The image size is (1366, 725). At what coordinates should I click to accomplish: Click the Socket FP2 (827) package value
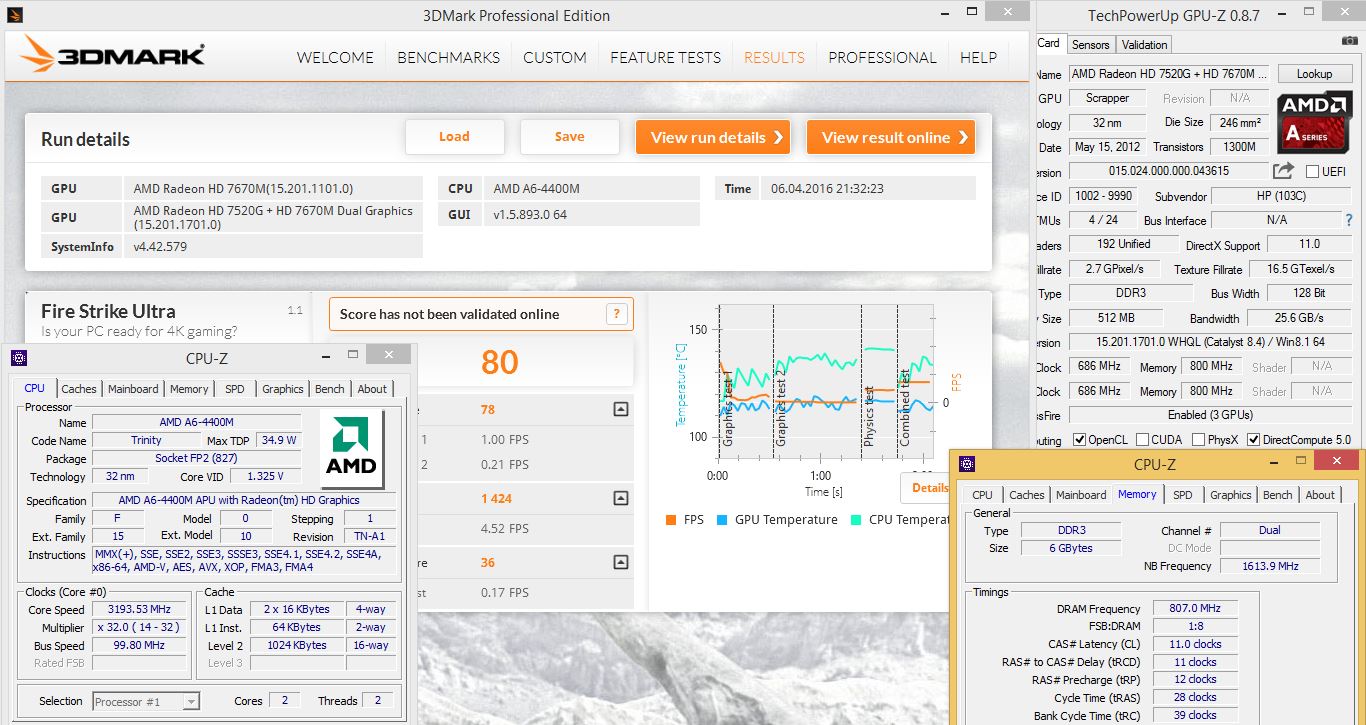tap(196, 459)
